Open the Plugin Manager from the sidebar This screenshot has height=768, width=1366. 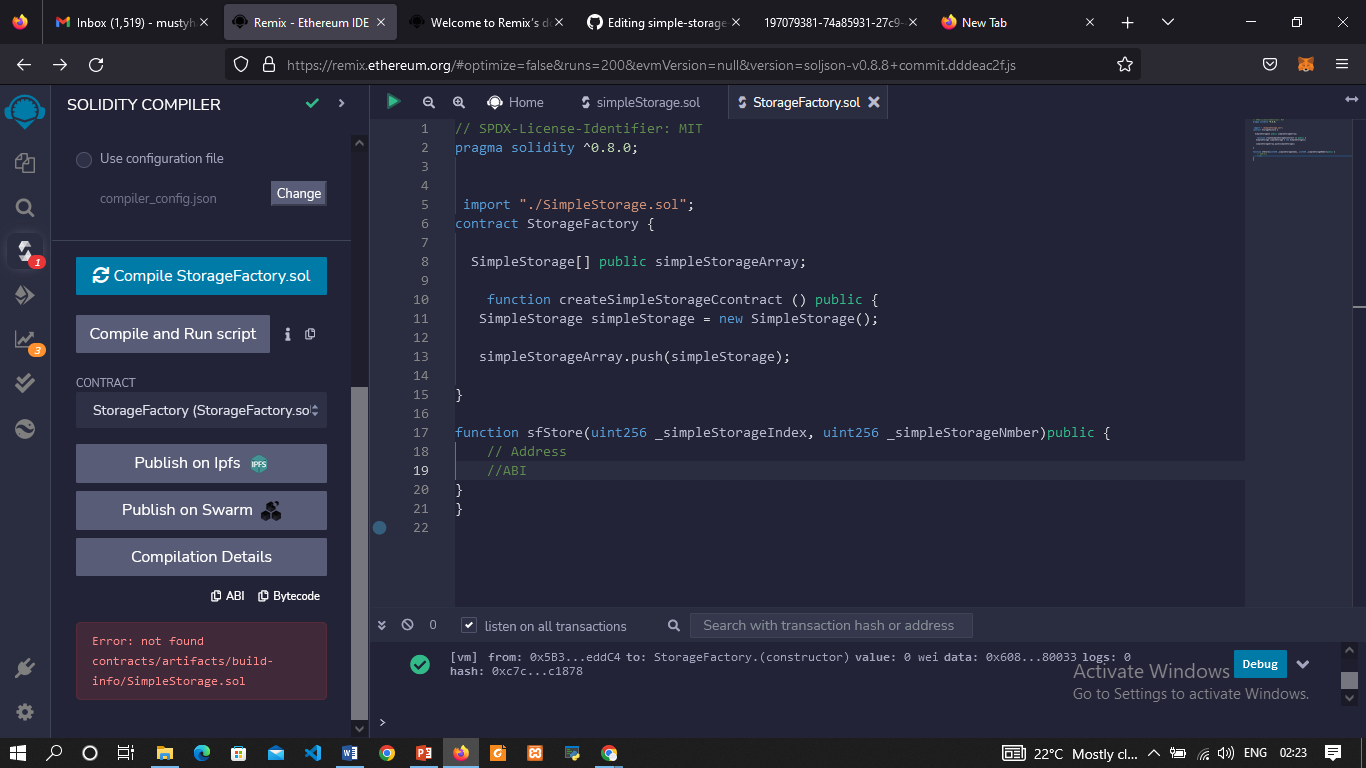[25, 668]
